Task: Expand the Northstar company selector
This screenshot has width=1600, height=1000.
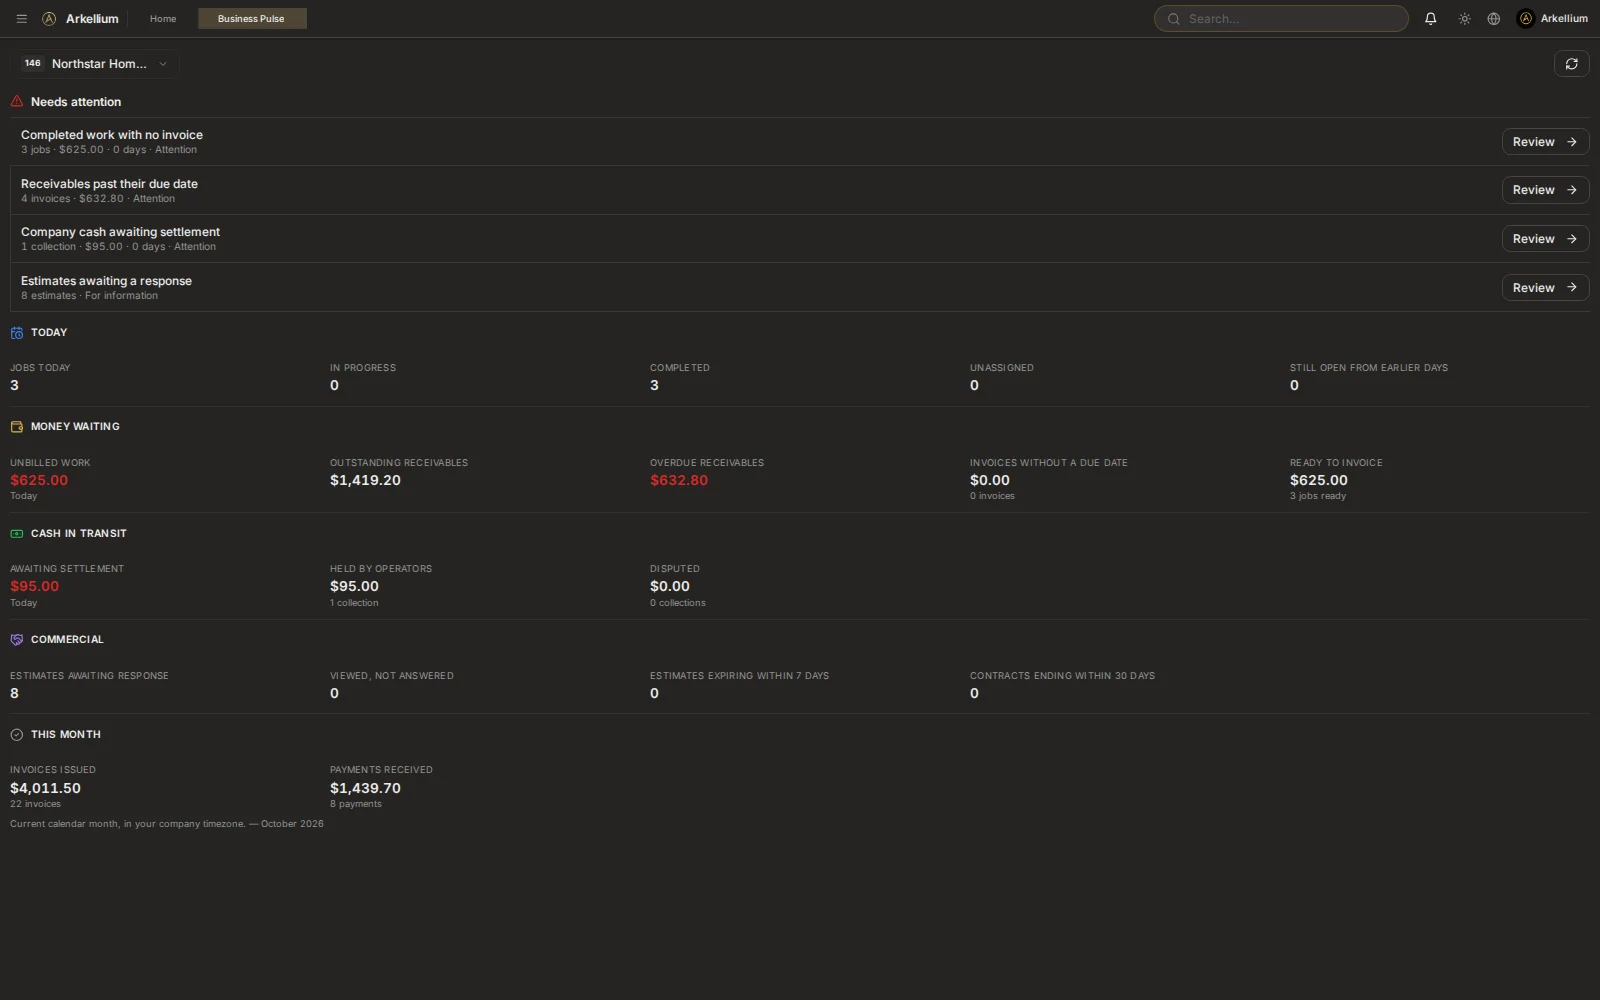Action: tap(96, 64)
